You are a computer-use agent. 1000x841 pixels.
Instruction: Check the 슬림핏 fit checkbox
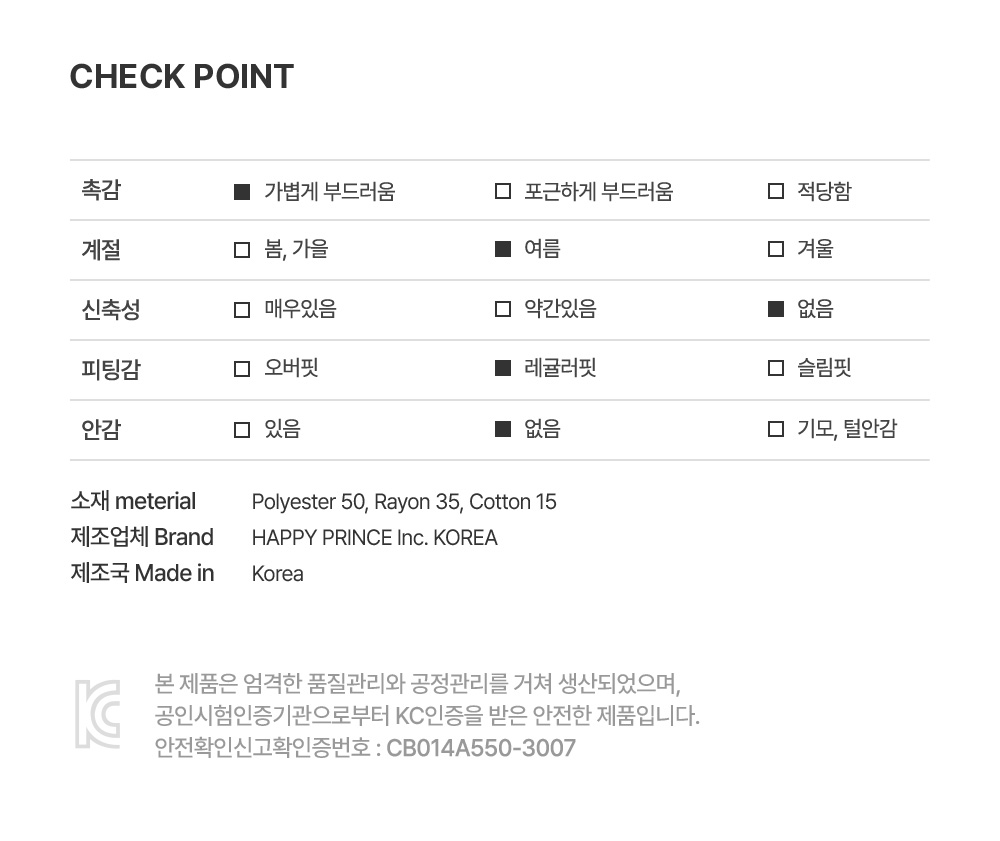(775, 369)
